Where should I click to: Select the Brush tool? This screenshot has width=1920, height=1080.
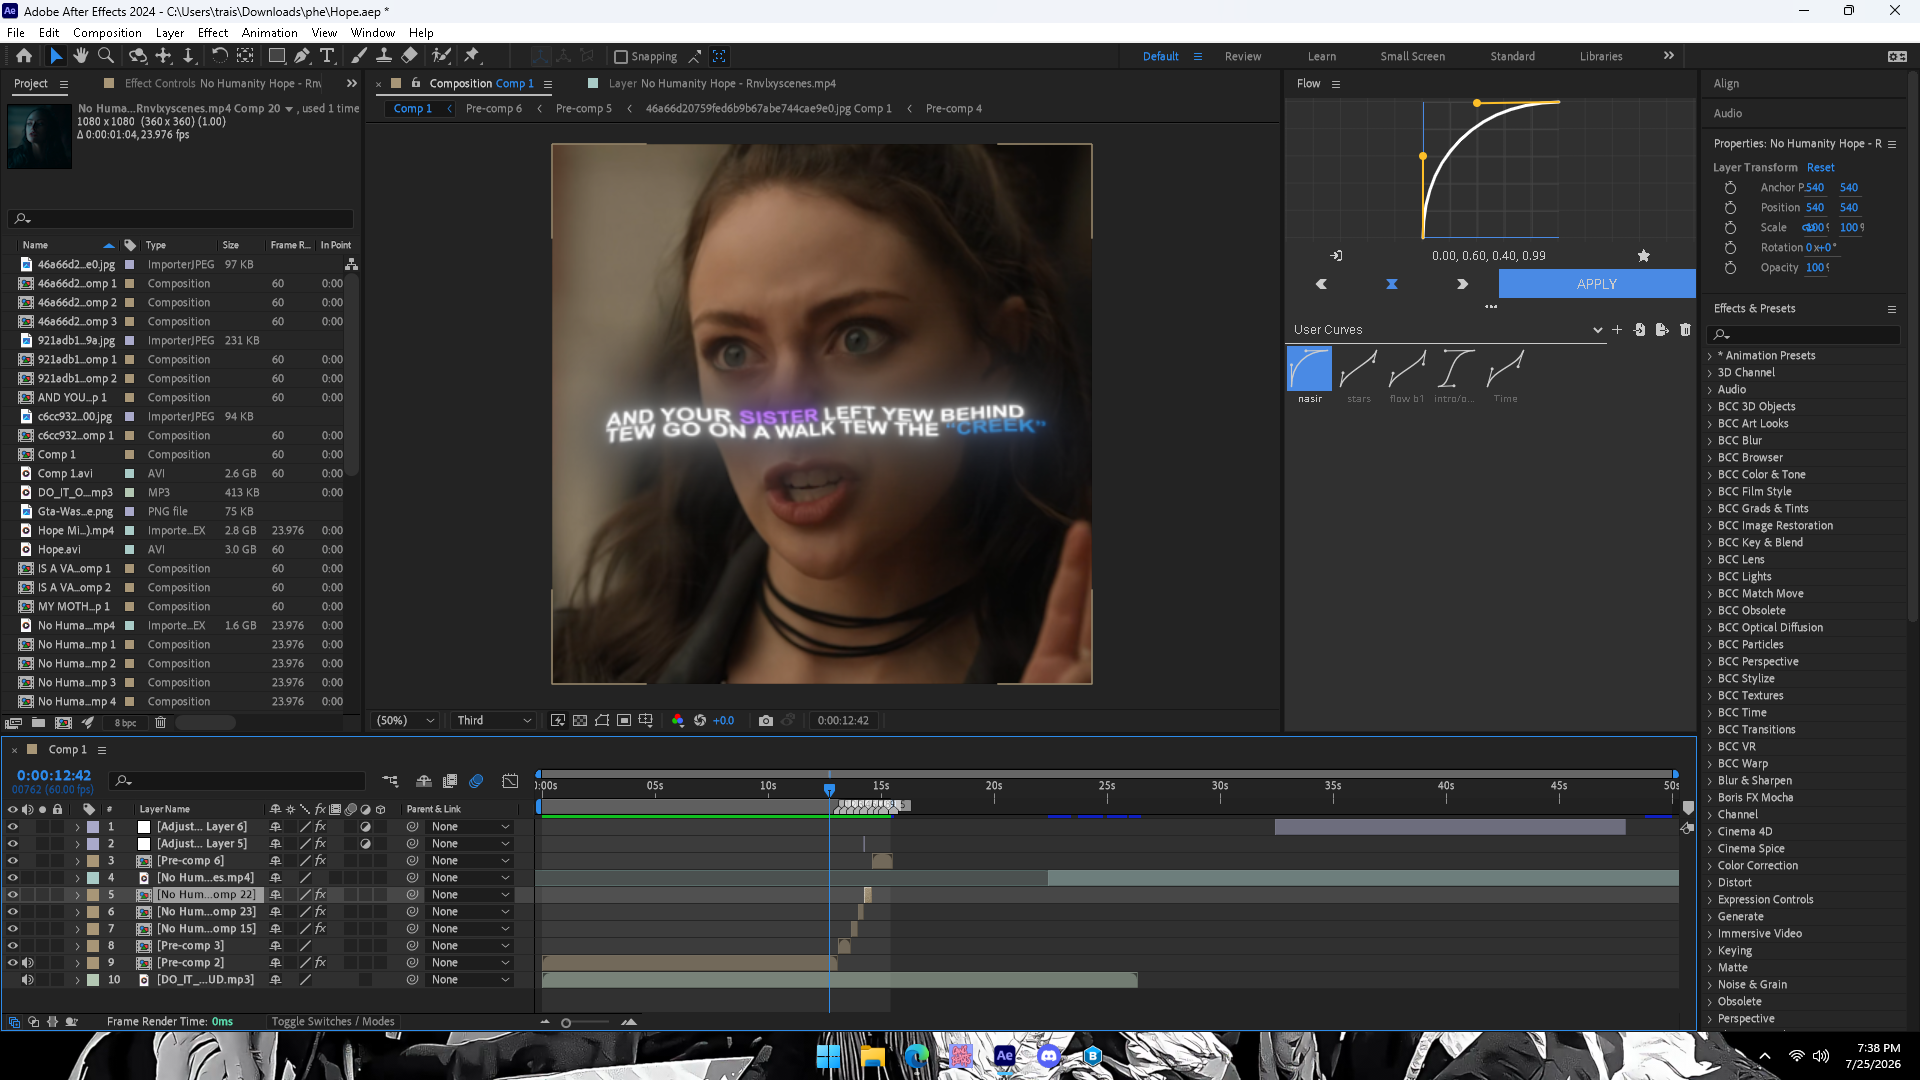[x=359, y=56]
